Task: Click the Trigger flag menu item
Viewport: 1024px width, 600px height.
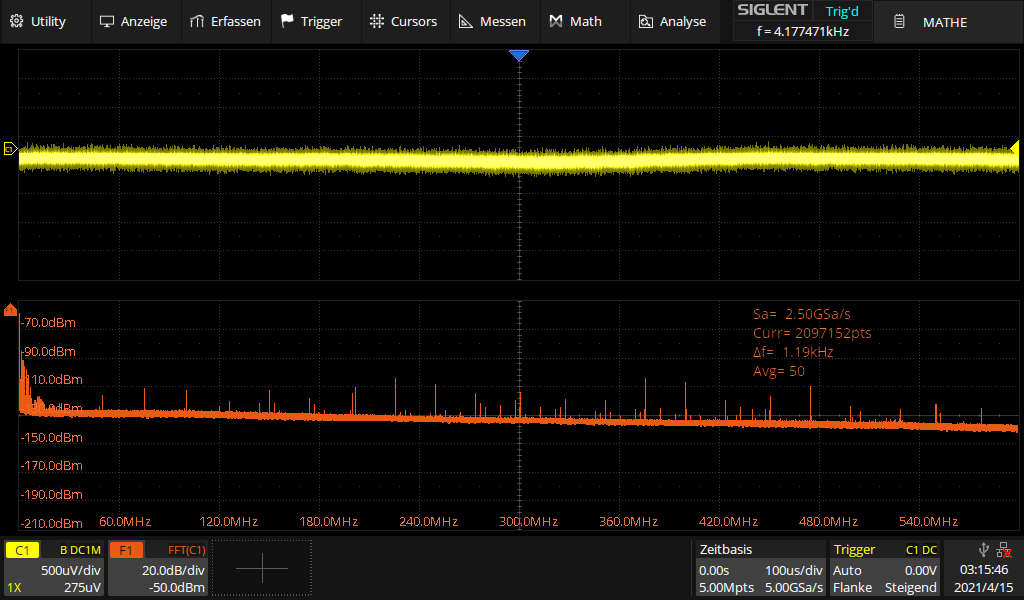Action: pos(311,21)
